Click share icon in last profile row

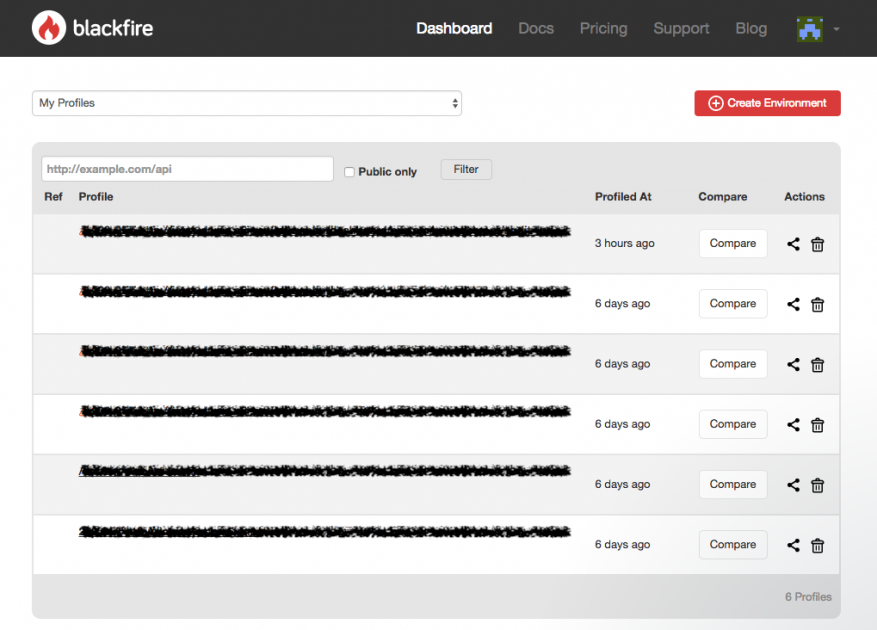pyautogui.click(x=793, y=545)
